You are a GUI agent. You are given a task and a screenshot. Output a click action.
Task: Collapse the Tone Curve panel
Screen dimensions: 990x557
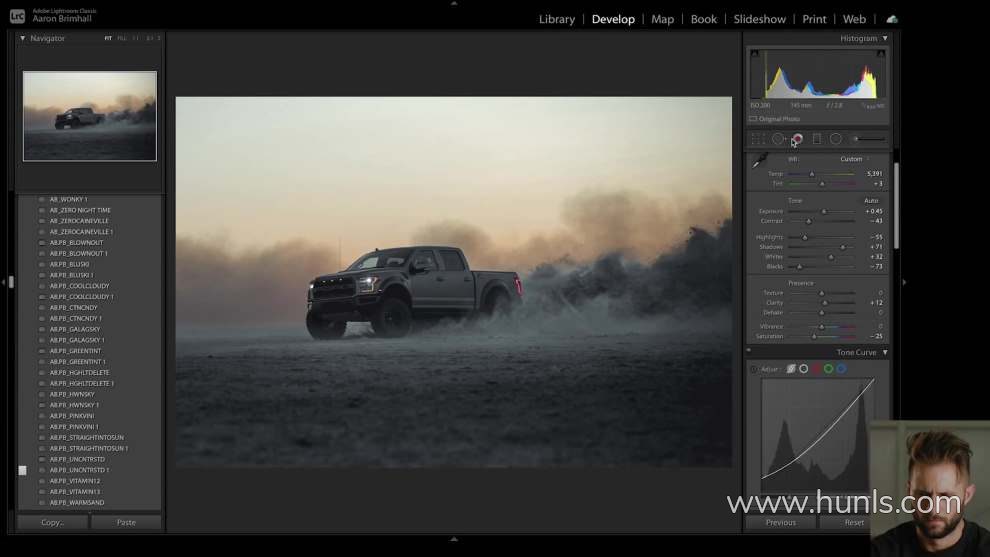coord(885,352)
